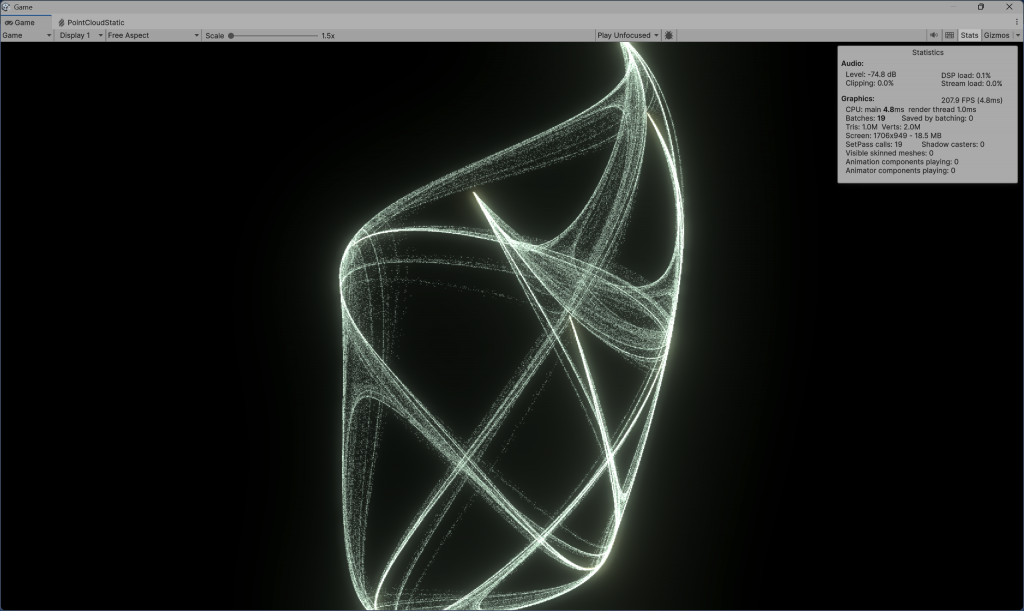Screen dimensions: 1024x611
Task: Click Animator components playing: 0 text
Action: 900,170
